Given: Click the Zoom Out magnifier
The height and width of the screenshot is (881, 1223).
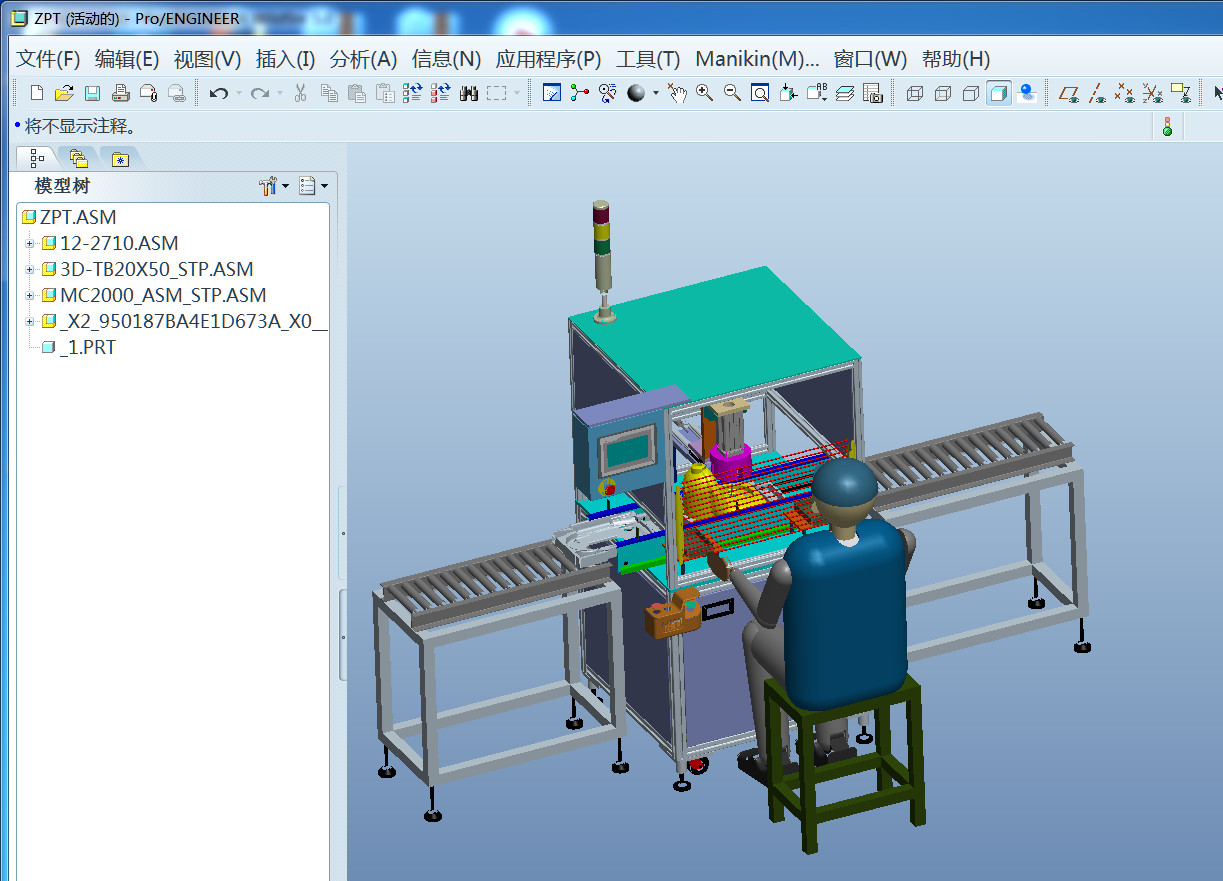Looking at the screenshot, I should tap(732, 93).
